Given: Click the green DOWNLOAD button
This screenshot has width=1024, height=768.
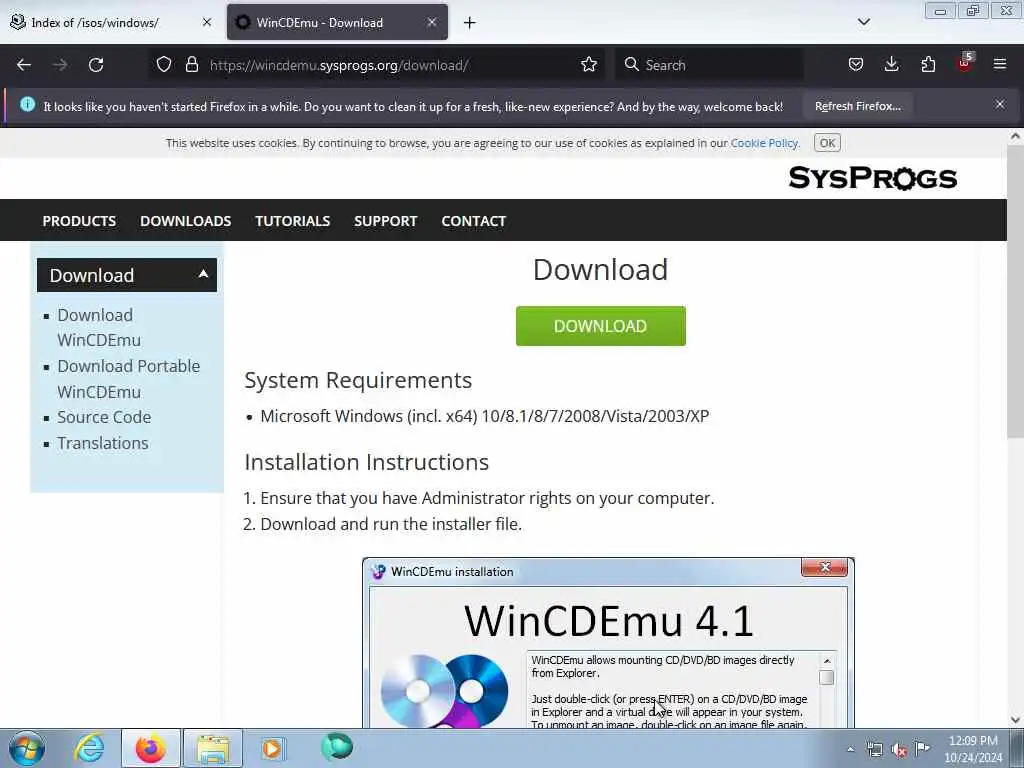Looking at the screenshot, I should point(601,326).
